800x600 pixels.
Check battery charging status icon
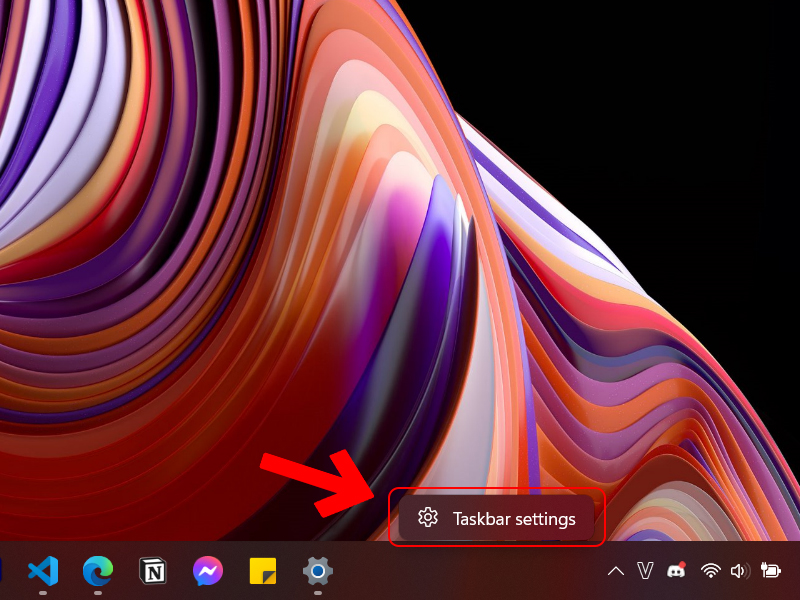(x=771, y=570)
